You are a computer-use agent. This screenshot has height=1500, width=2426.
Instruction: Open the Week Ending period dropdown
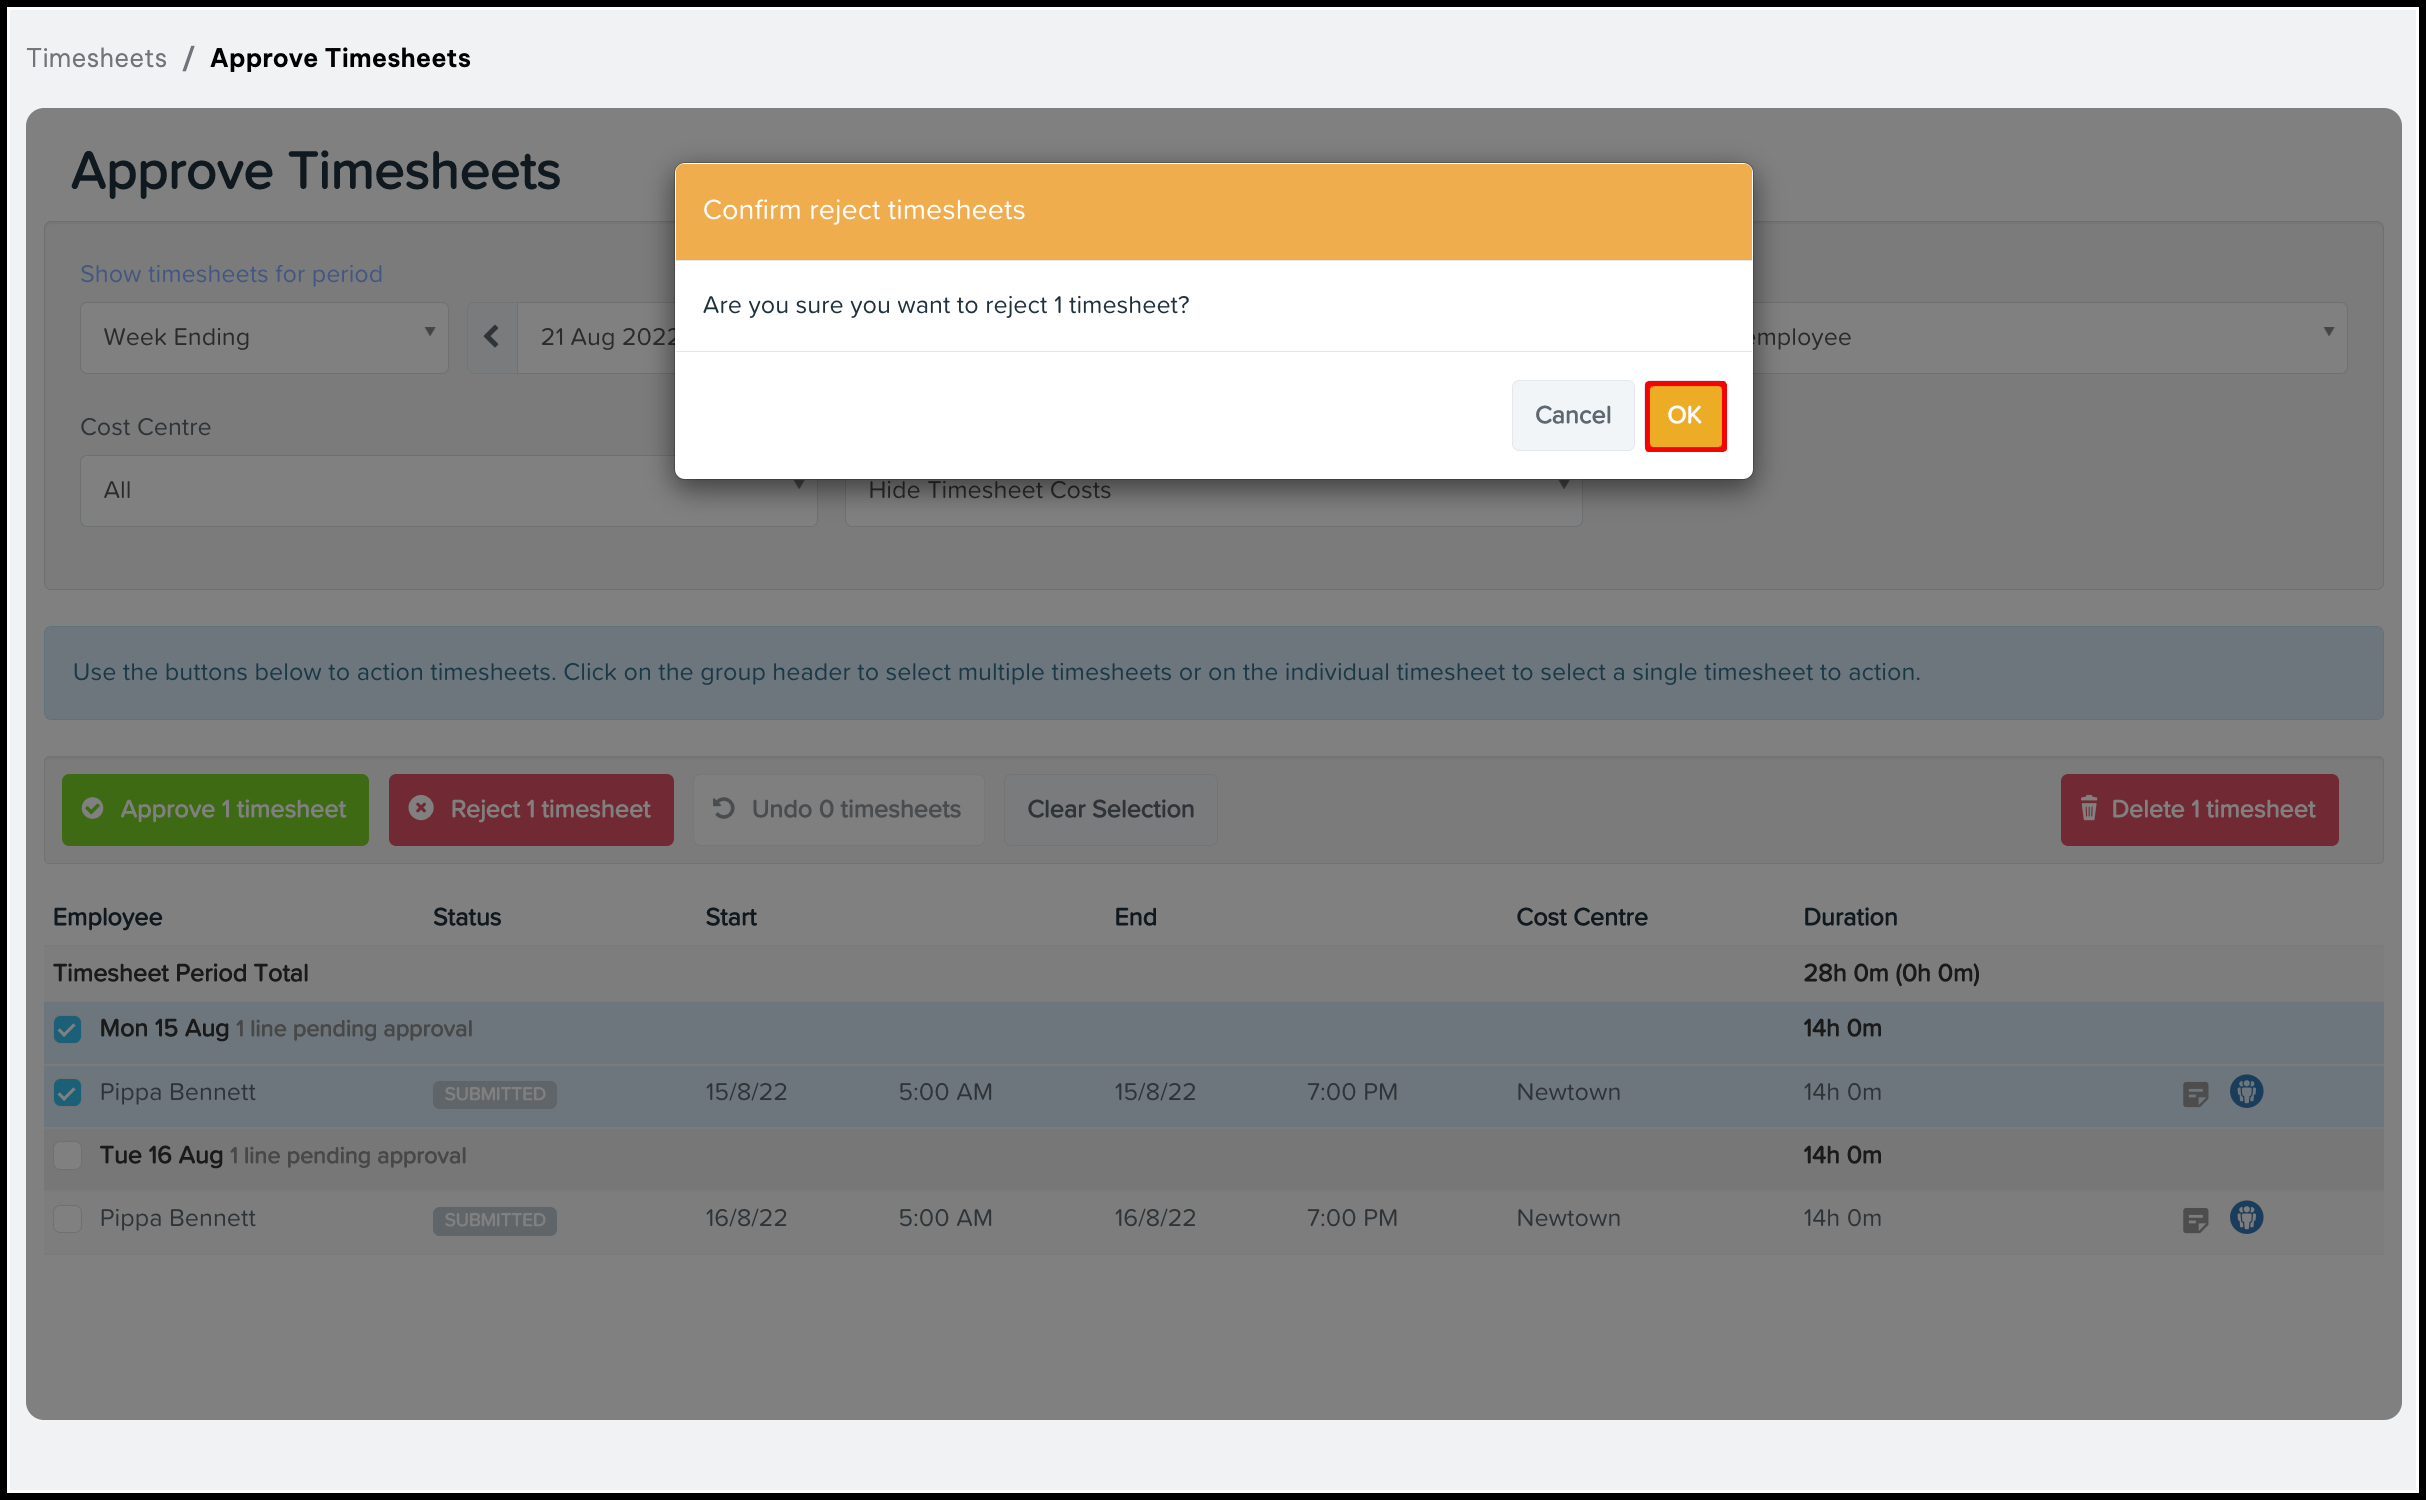[x=264, y=337]
